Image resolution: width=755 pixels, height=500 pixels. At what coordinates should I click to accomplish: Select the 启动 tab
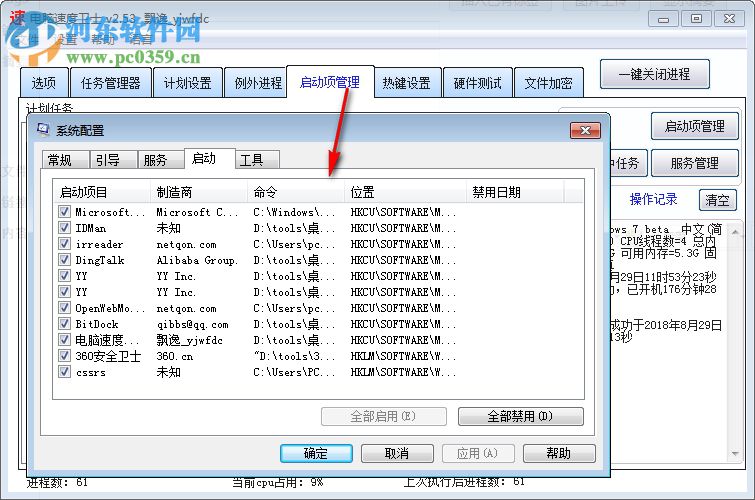209,158
